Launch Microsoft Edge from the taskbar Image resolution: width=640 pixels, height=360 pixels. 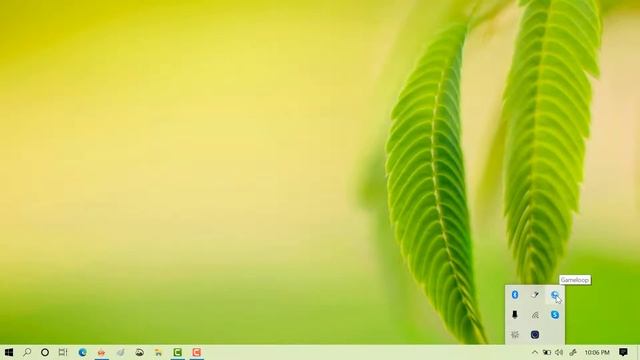82,352
